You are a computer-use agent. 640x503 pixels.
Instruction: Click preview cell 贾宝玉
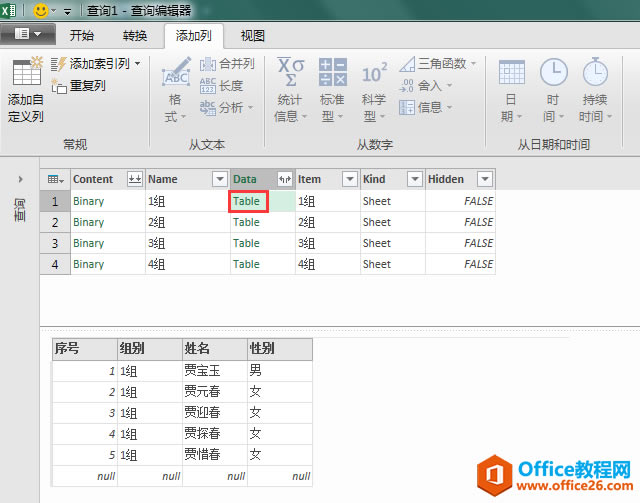pyautogui.click(x=215, y=371)
